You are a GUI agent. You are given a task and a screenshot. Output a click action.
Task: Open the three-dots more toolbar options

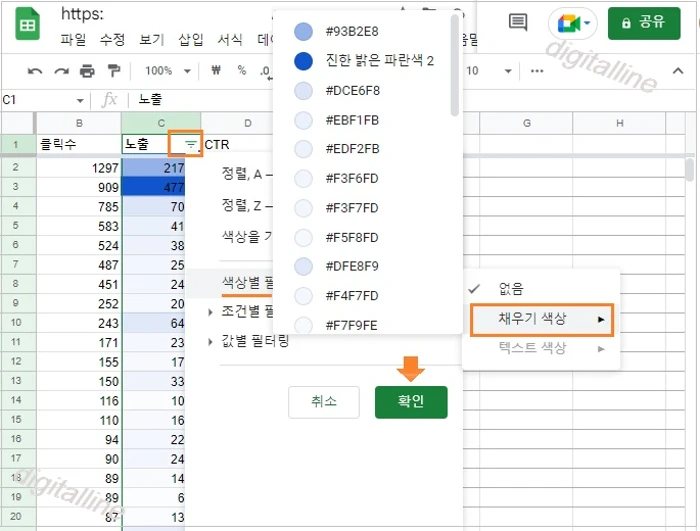tap(537, 71)
